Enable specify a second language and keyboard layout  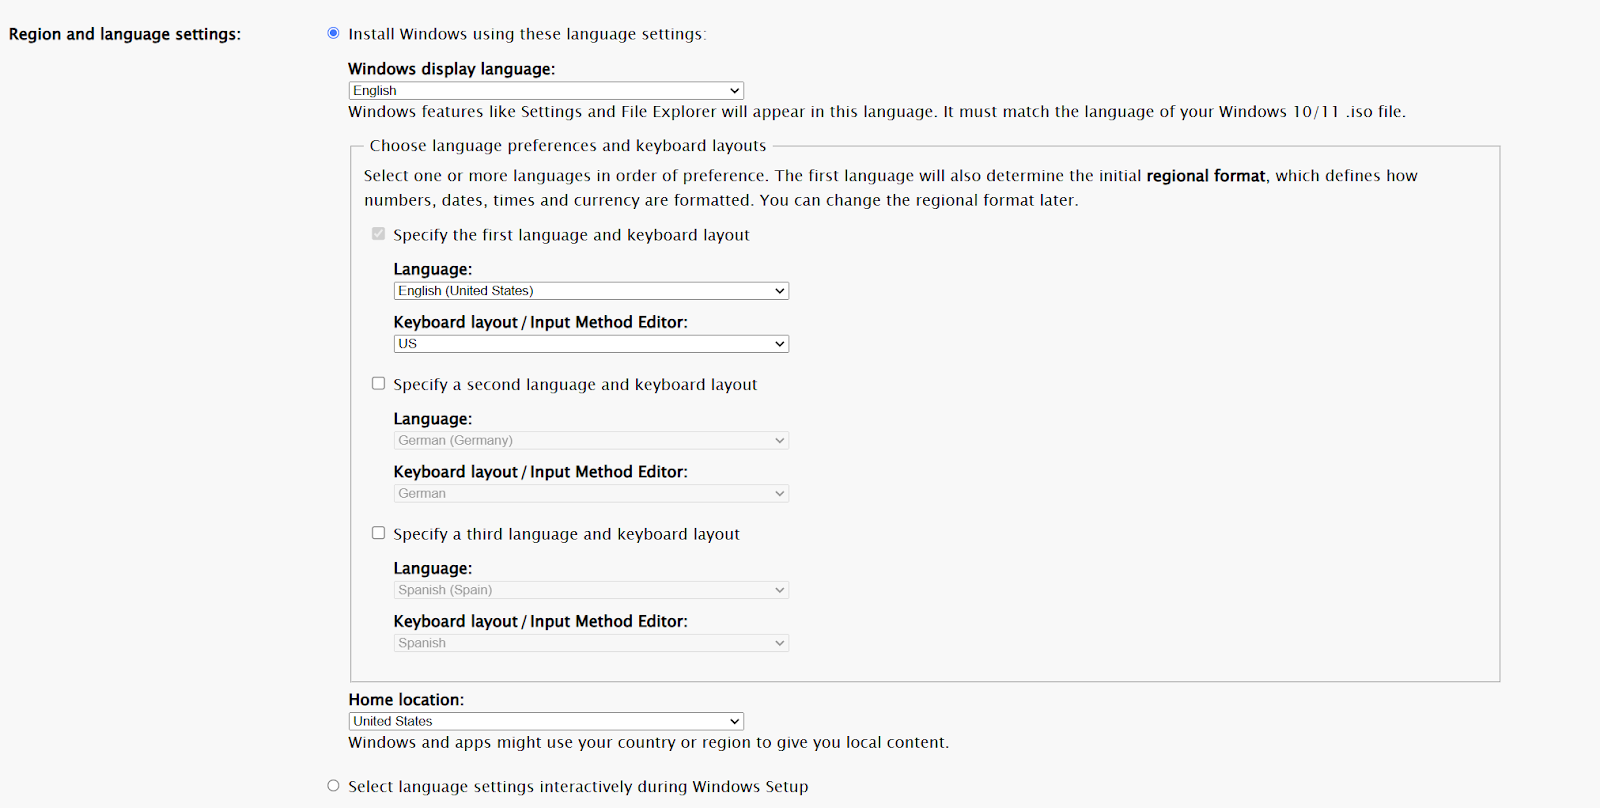[378, 382]
